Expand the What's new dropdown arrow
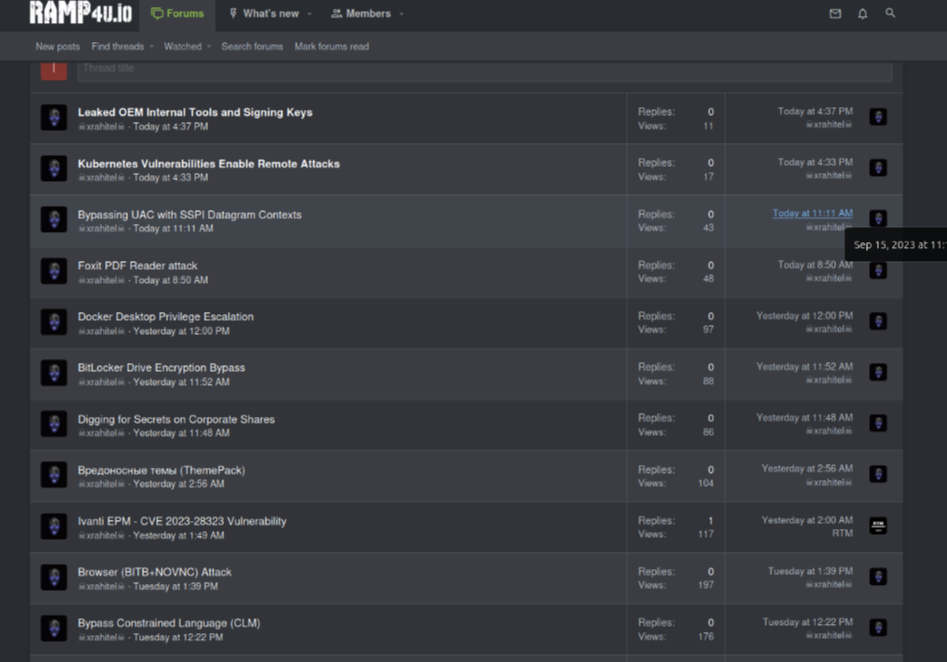 (x=310, y=14)
